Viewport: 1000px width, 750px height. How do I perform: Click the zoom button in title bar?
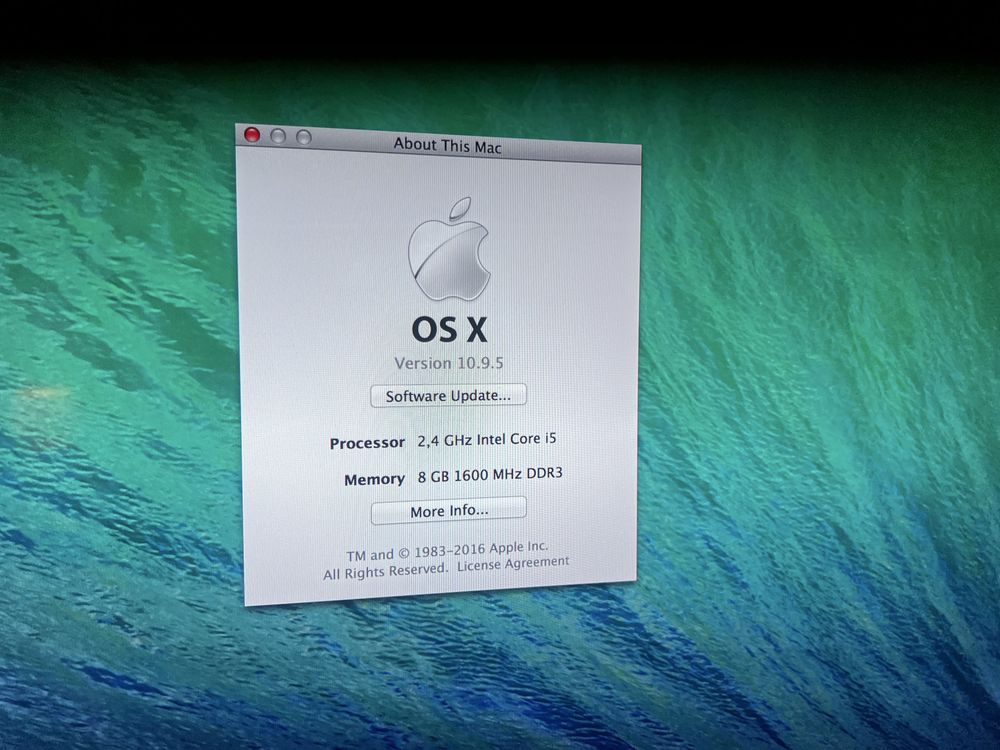point(304,137)
